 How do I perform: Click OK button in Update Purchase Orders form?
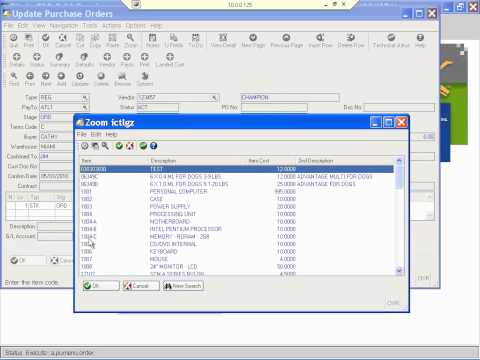(26, 260)
